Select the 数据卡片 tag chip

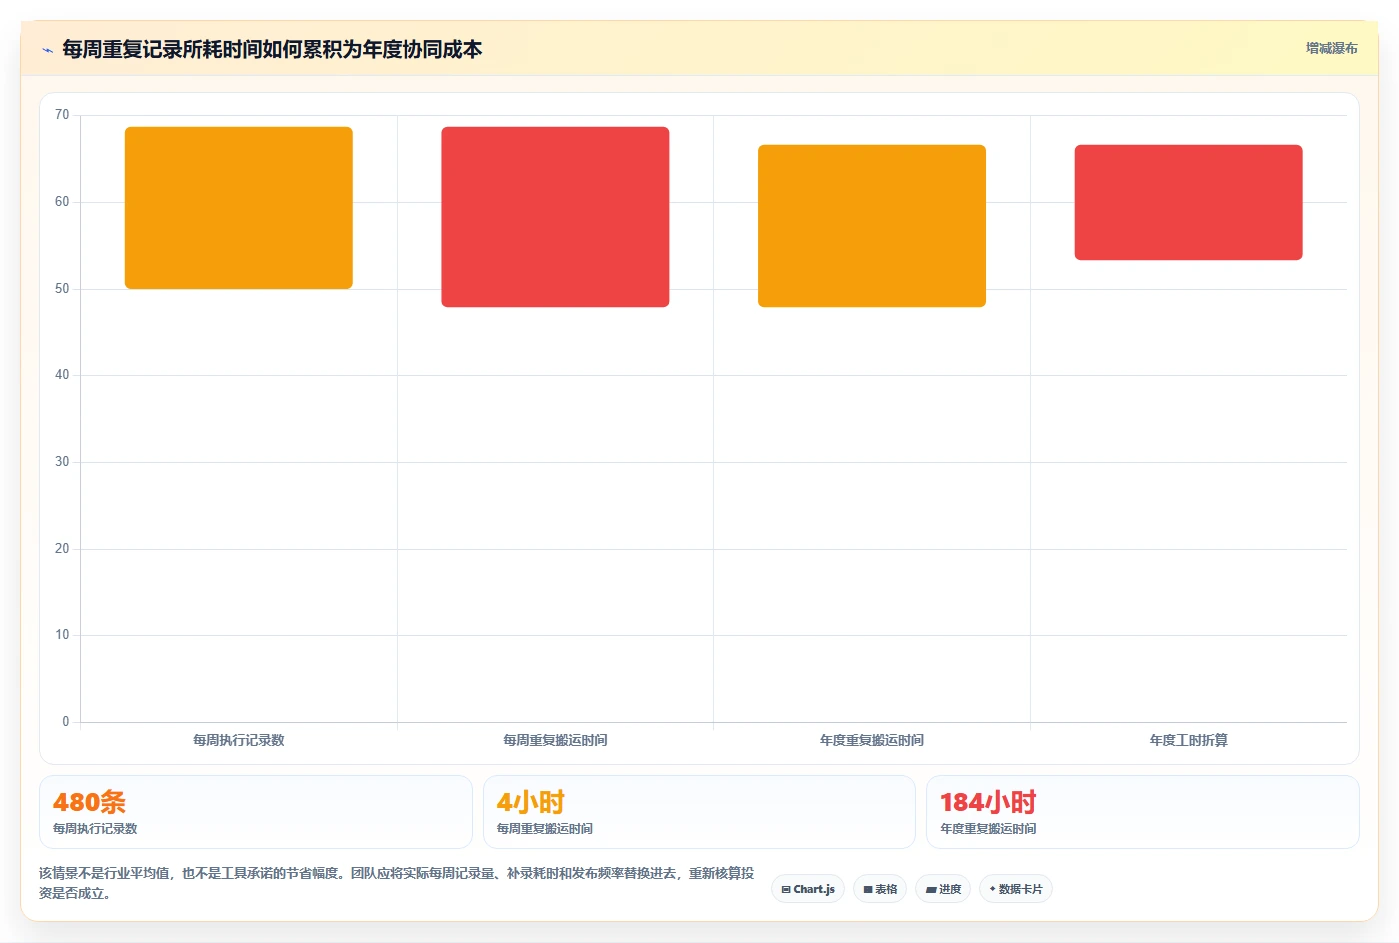pyautogui.click(x=1015, y=889)
